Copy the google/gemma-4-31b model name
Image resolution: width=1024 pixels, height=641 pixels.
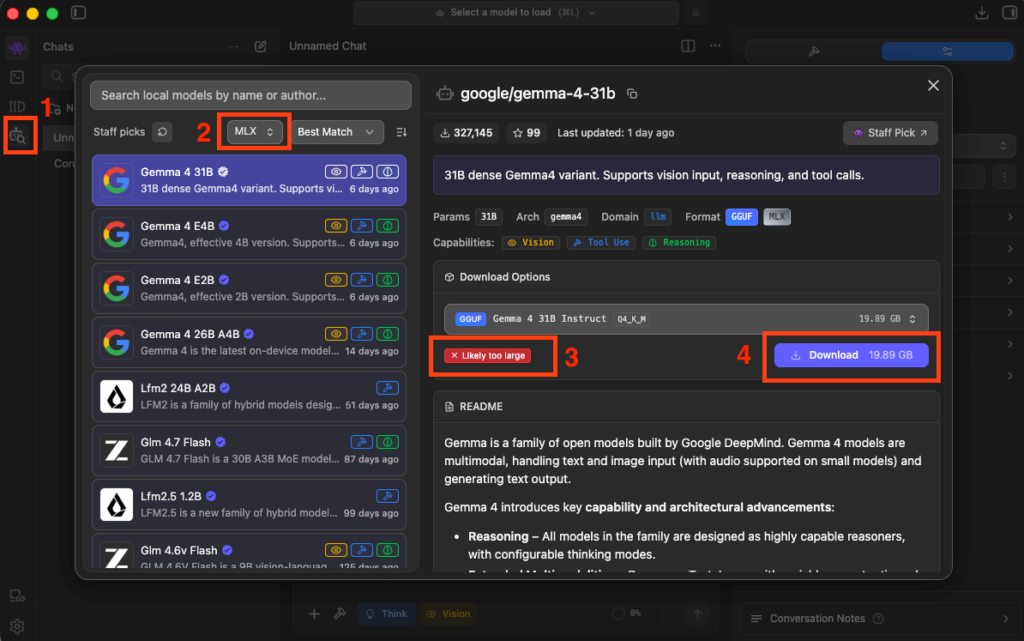[632, 94]
